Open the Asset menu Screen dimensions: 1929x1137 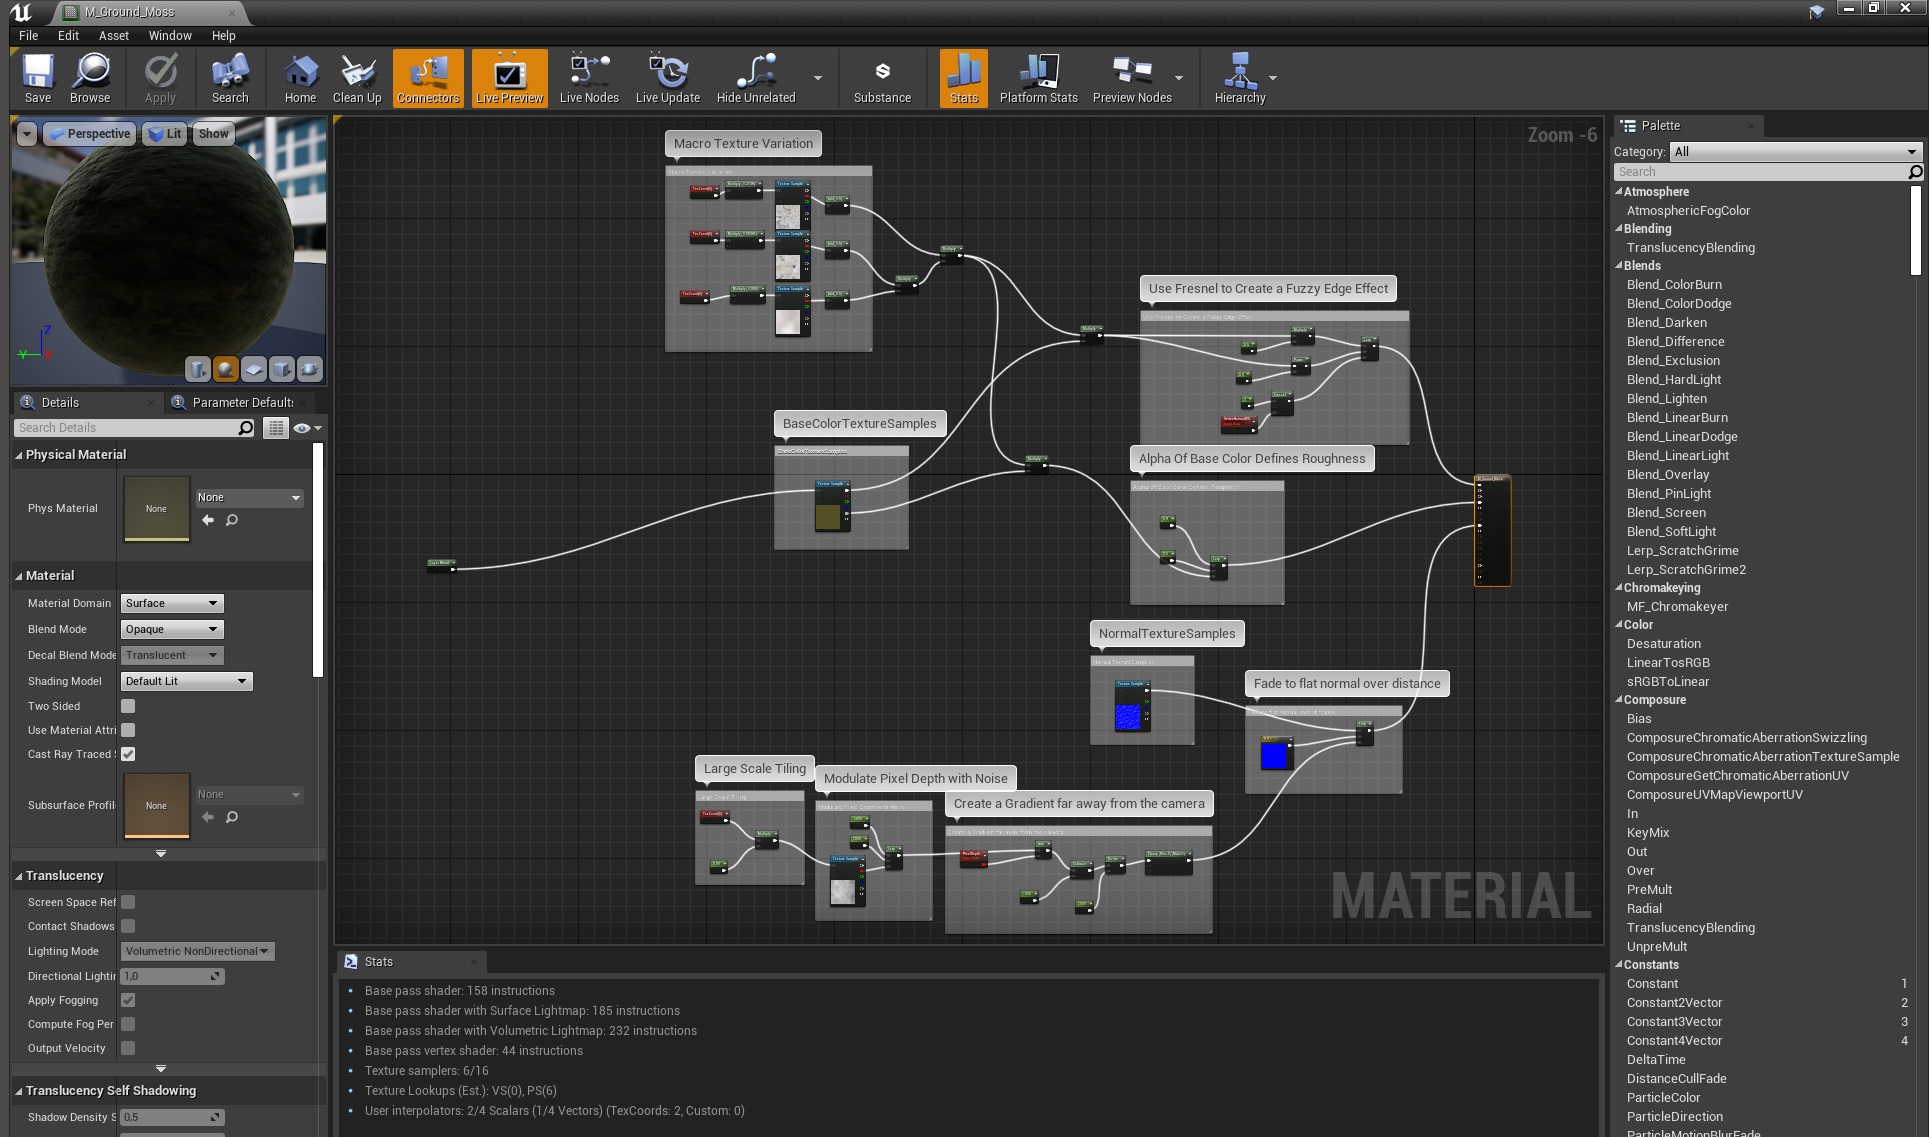coord(113,35)
